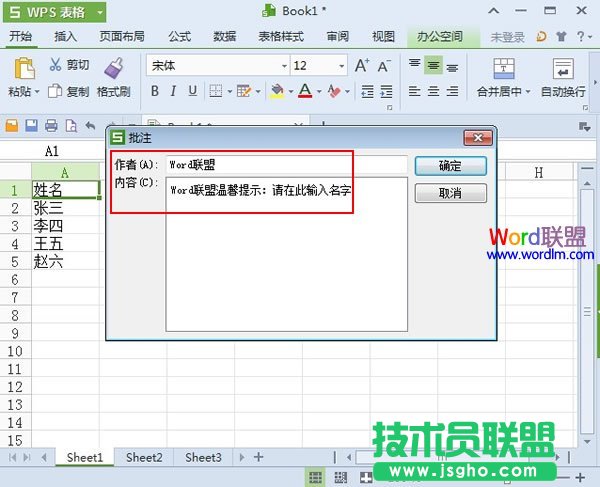Align text left
600x487 pixels.
[414, 91]
